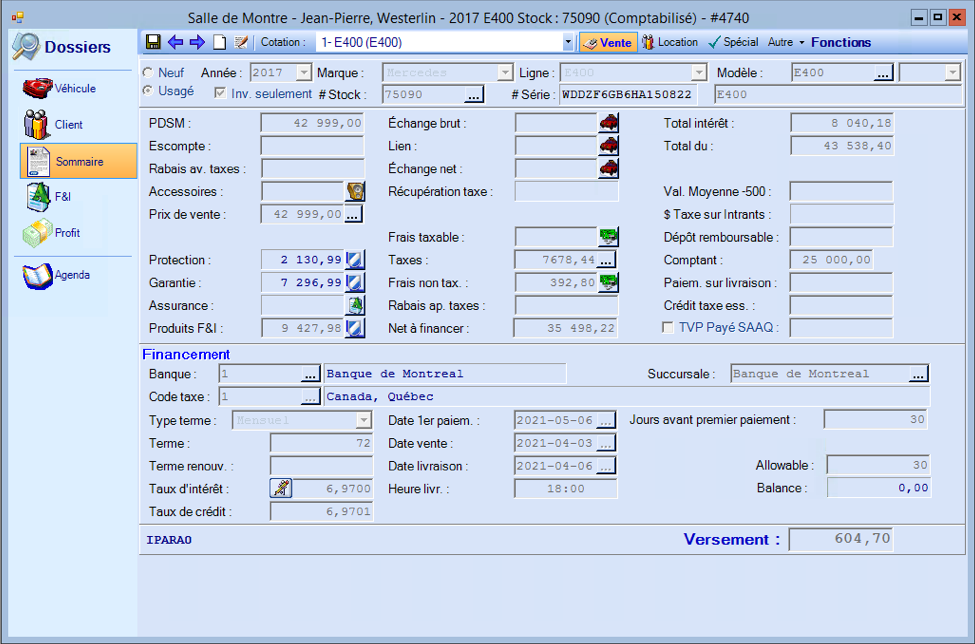The height and width of the screenshot is (644, 975).
Task: Pick Date vente with ellipsis button
Action: pyautogui.click(x=606, y=443)
